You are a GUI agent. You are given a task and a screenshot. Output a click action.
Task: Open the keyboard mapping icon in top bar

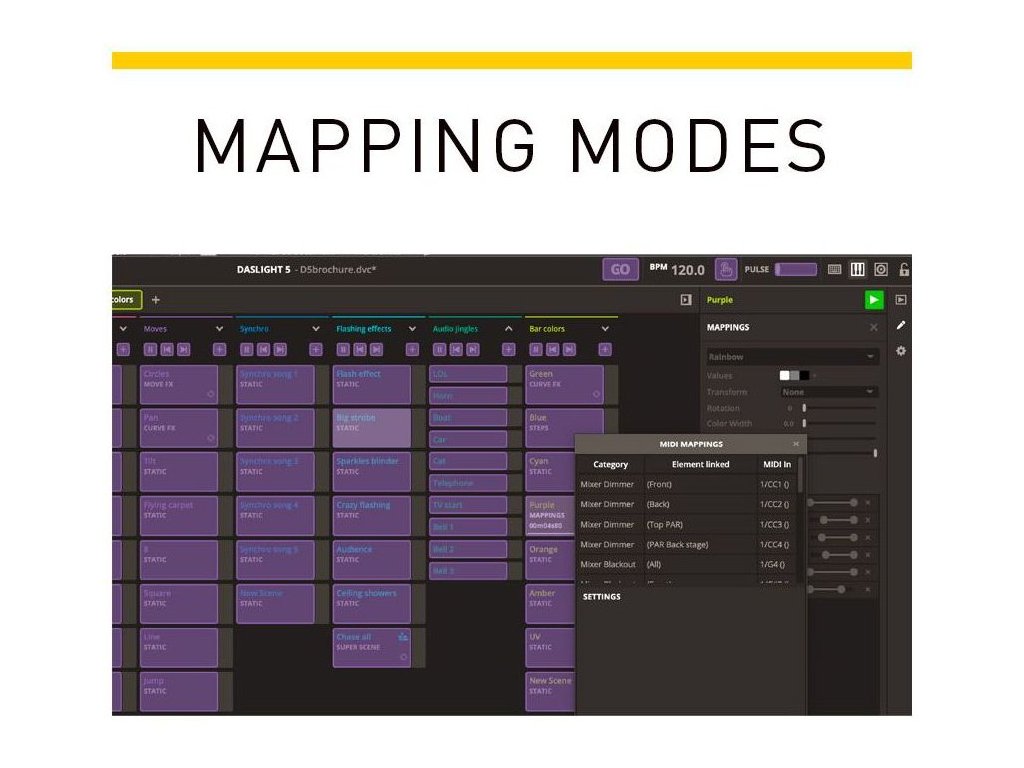coord(834,269)
